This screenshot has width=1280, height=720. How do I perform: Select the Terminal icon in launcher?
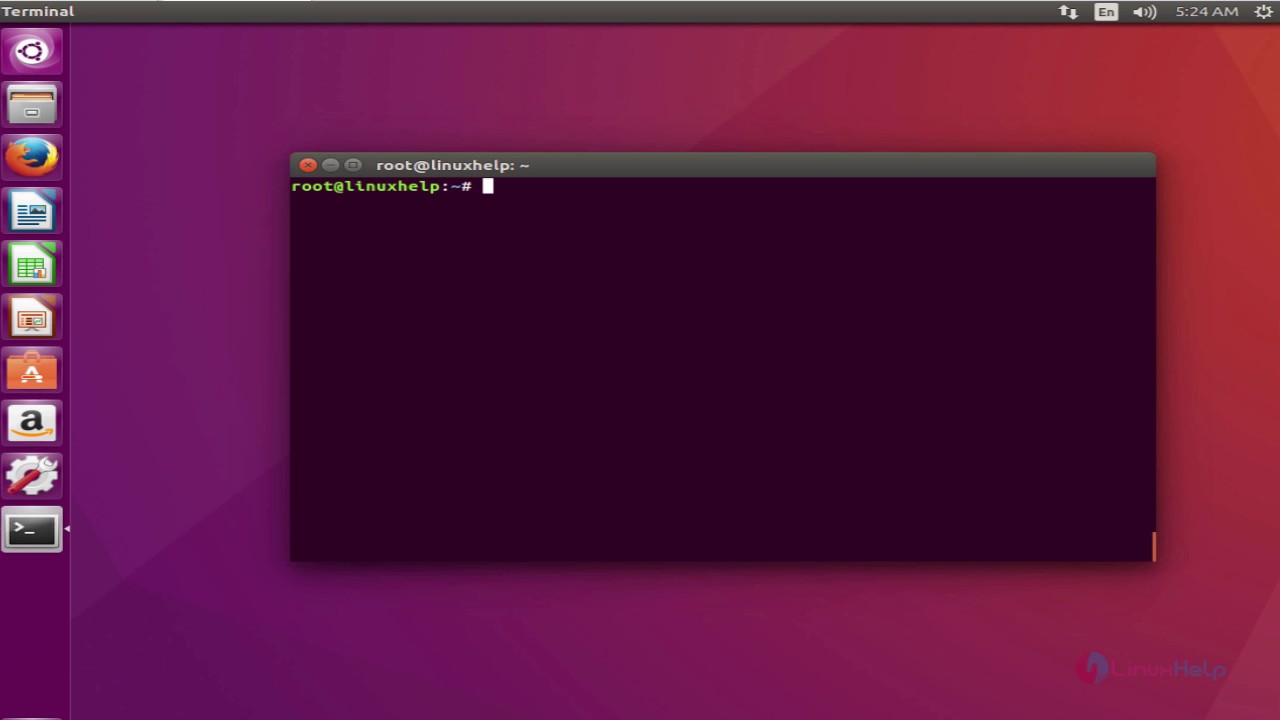click(32, 529)
